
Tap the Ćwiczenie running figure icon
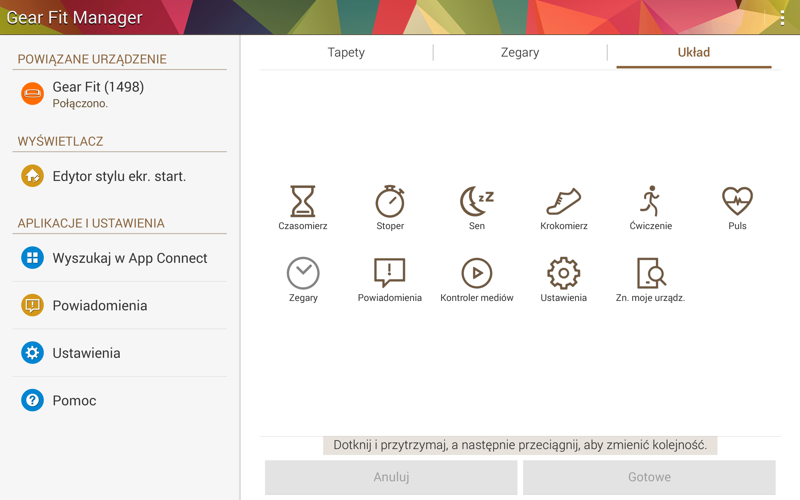(x=650, y=201)
